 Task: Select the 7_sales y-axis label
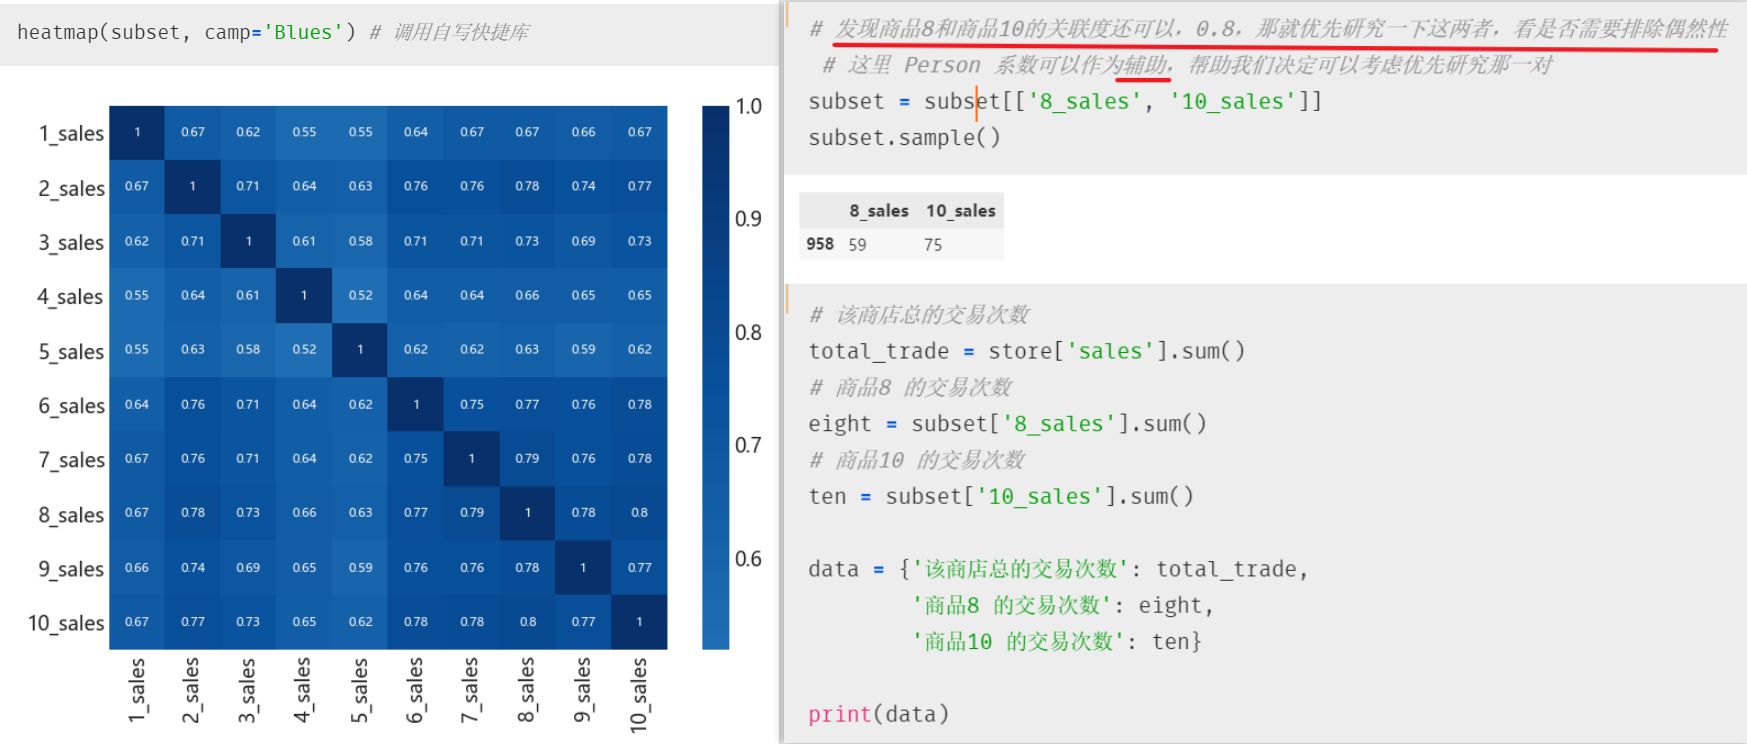pyautogui.click(x=71, y=459)
